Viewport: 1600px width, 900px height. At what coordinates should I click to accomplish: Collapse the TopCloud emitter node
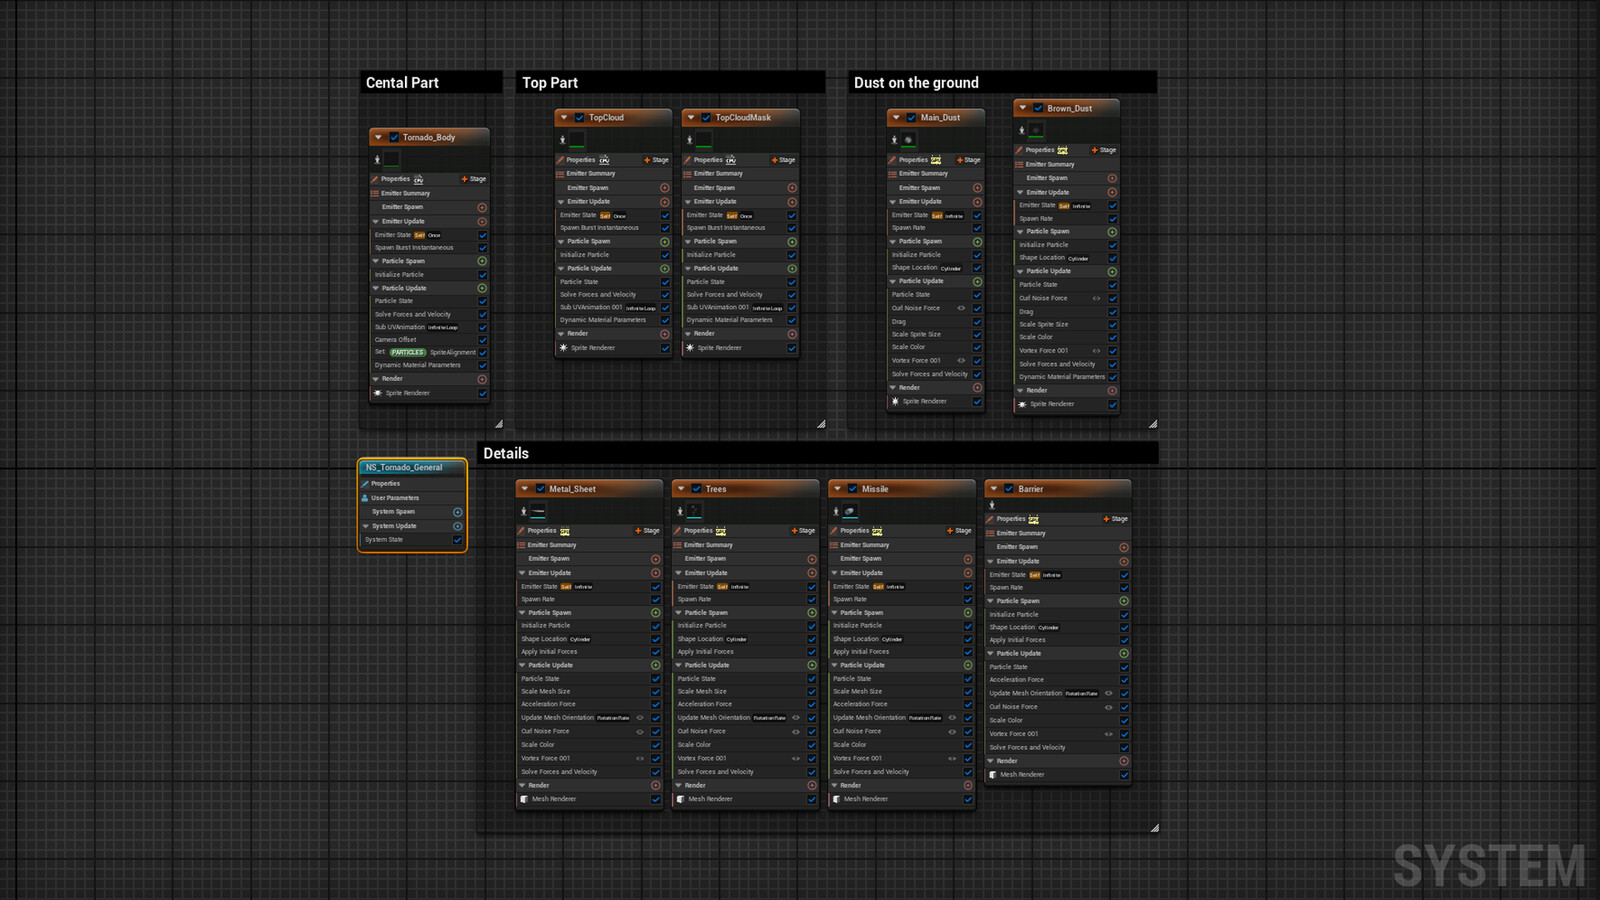click(563, 117)
